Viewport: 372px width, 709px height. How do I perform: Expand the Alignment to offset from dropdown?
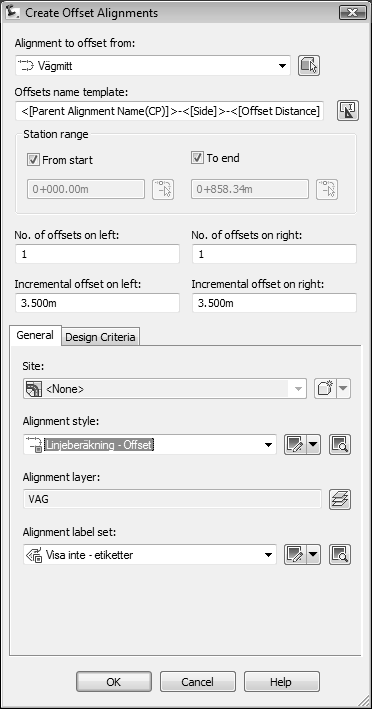pyautogui.click(x=283, y=66)
